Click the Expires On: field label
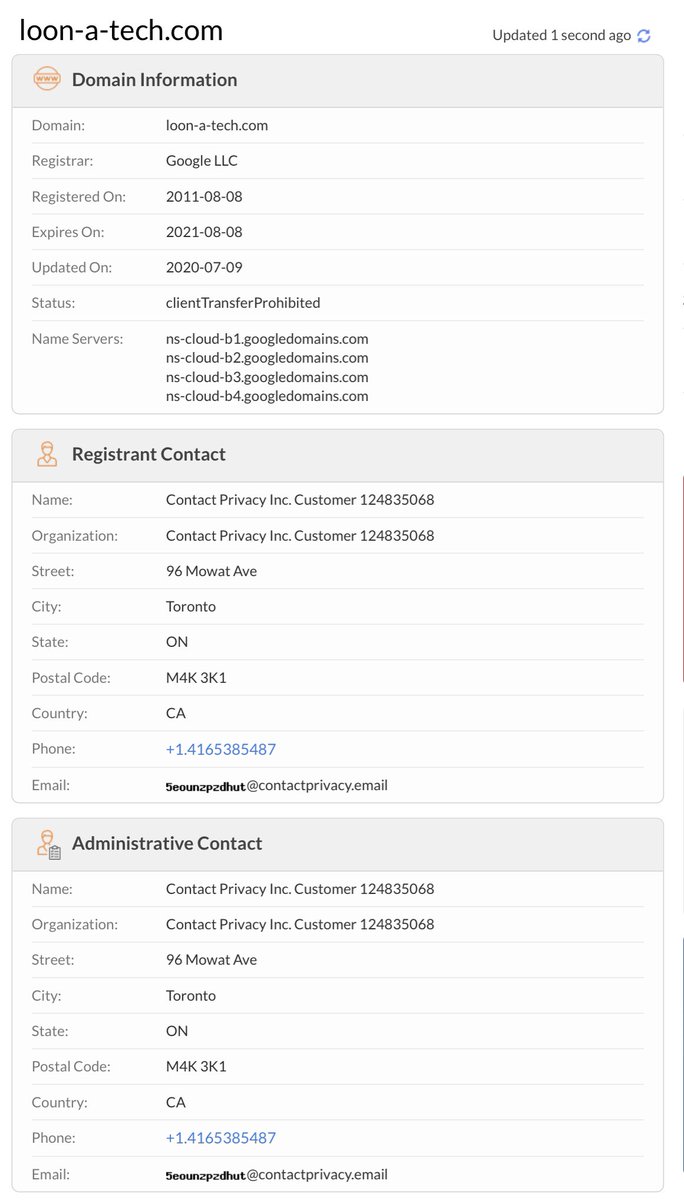684x1200 pixels. (x=68, y=232)
